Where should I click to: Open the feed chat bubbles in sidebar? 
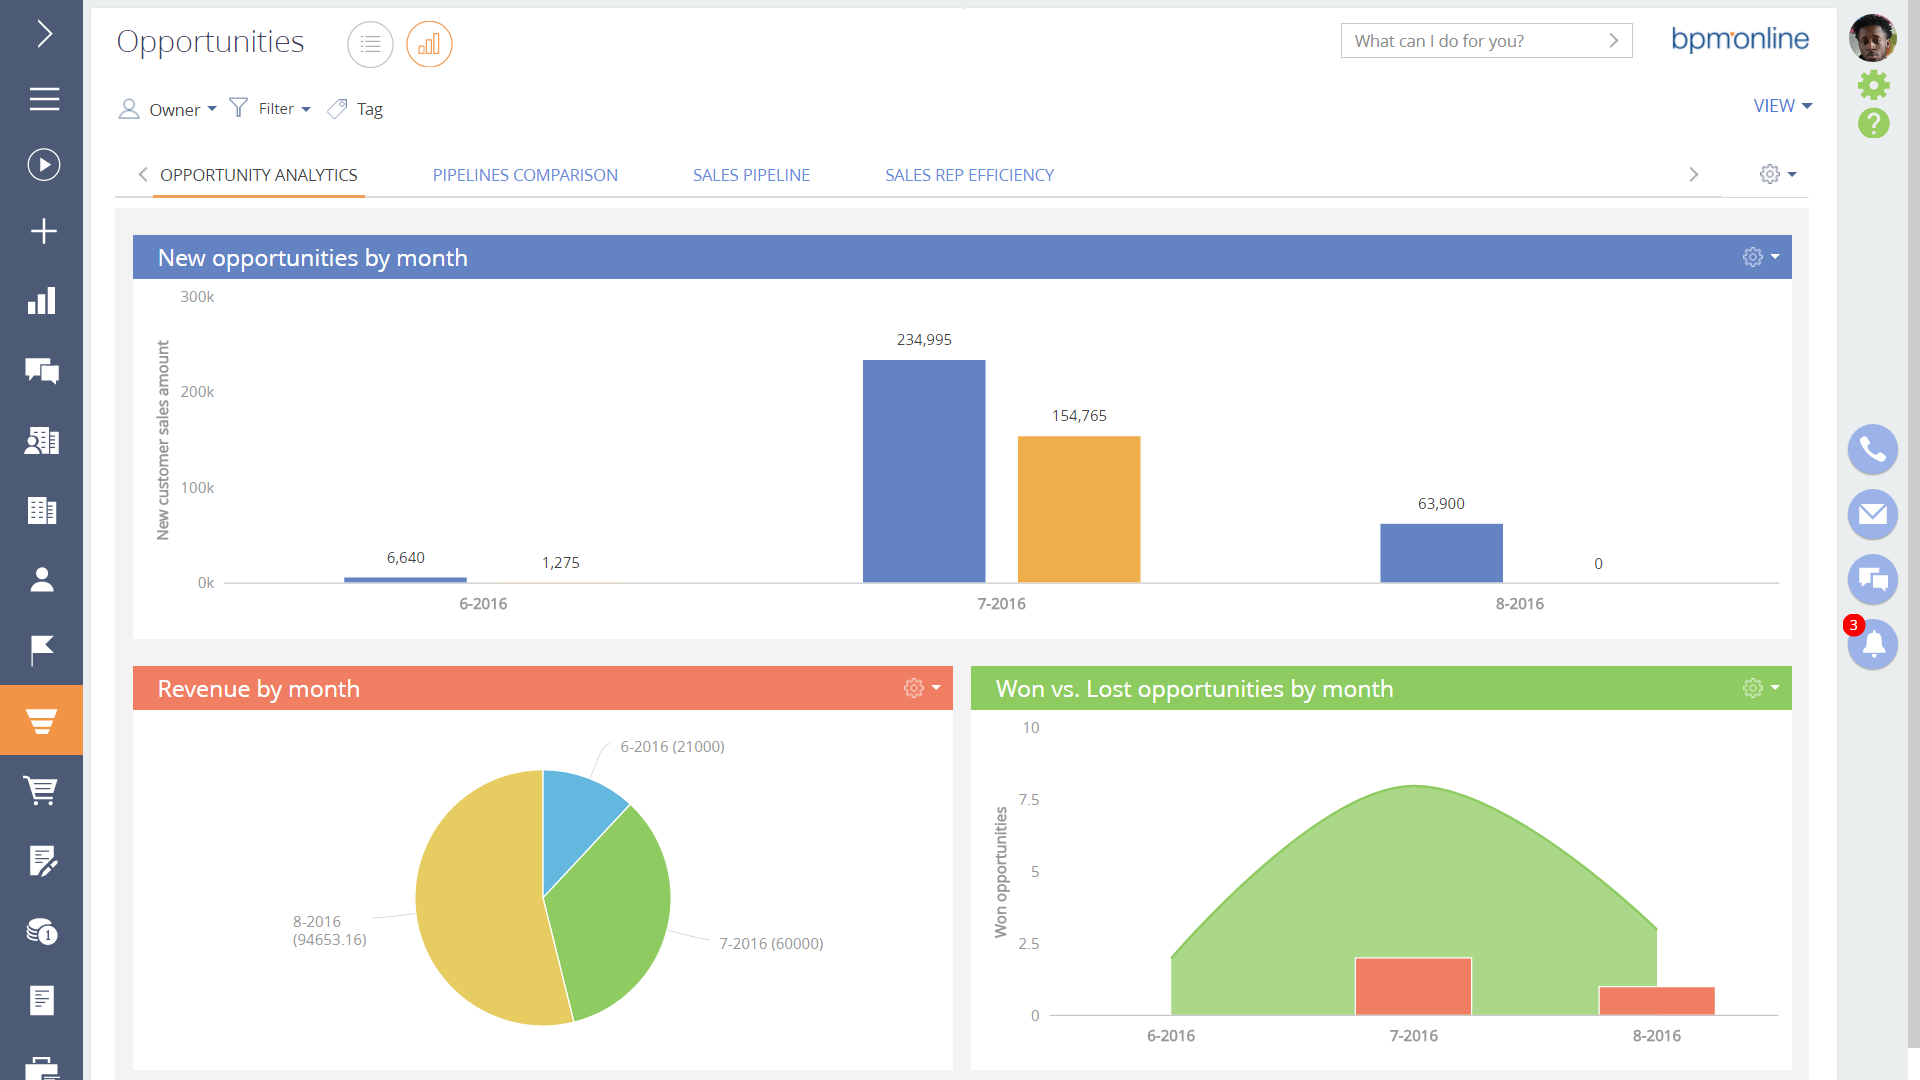pyautogui.click(x=41, y=371)
